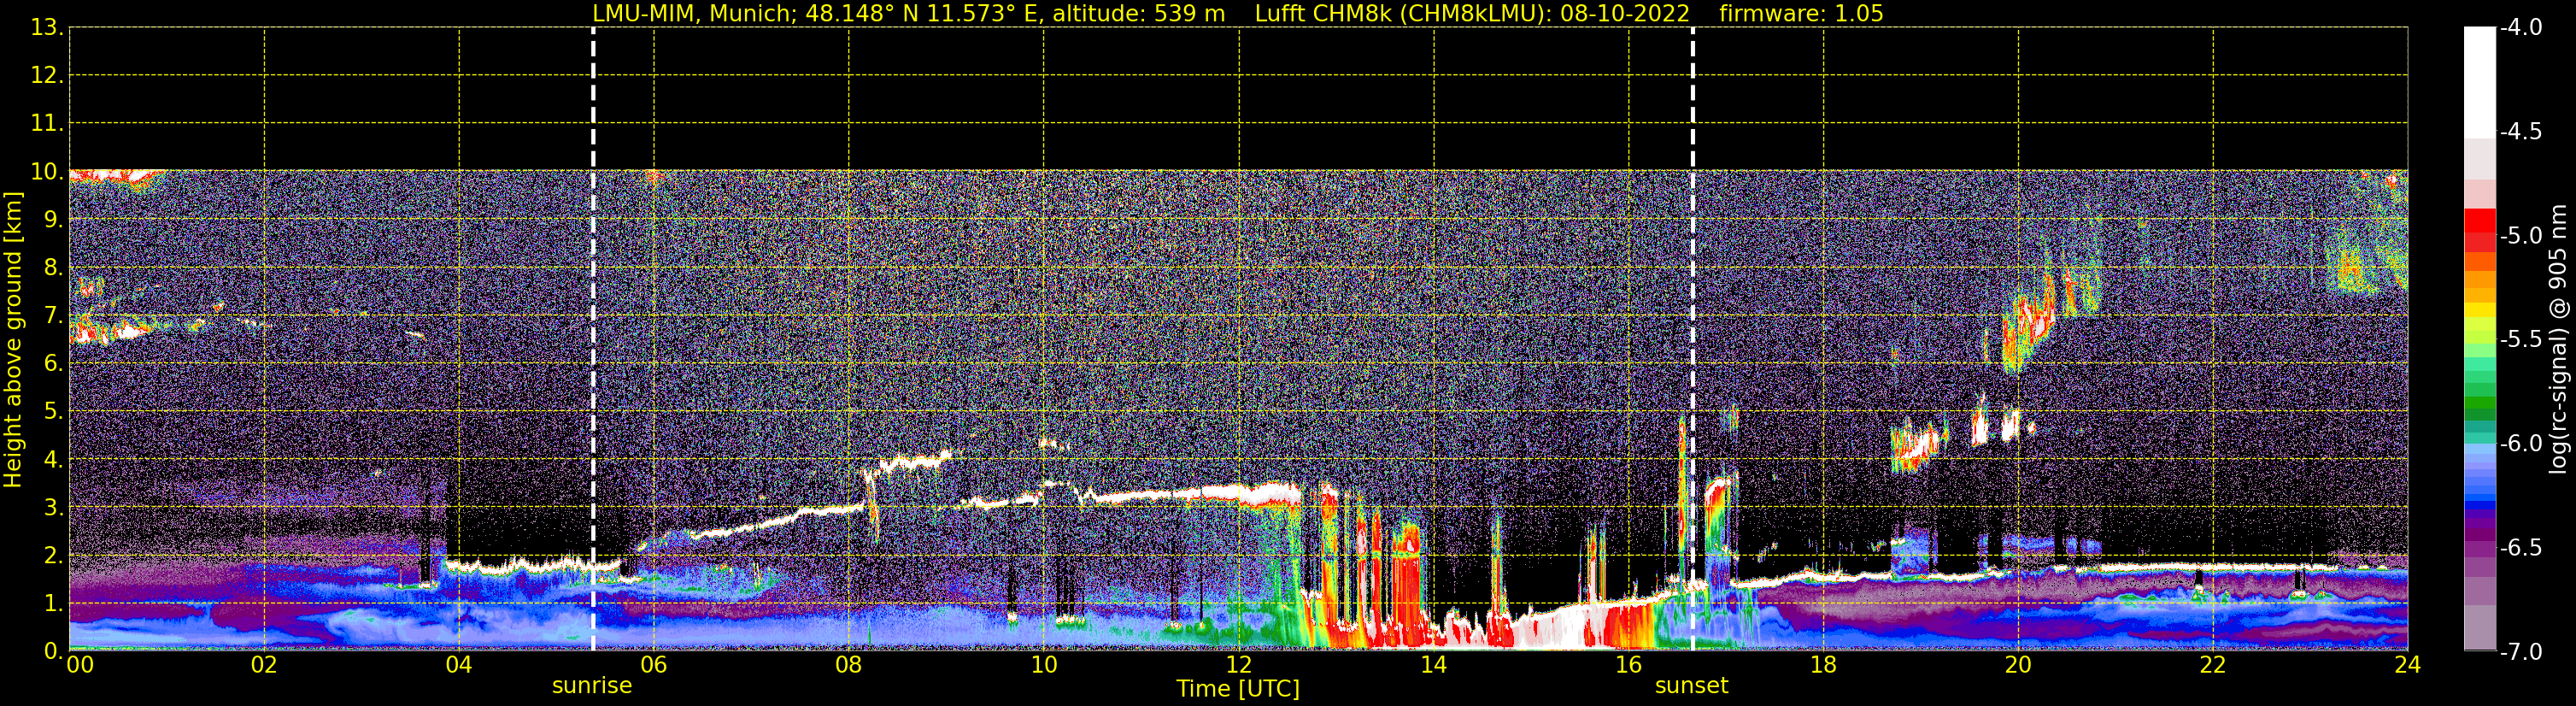Screen dimensions: 2576x706
Task: Click the height axis tick '5.'
Action: pyautogui.click(x=53, y=412)
